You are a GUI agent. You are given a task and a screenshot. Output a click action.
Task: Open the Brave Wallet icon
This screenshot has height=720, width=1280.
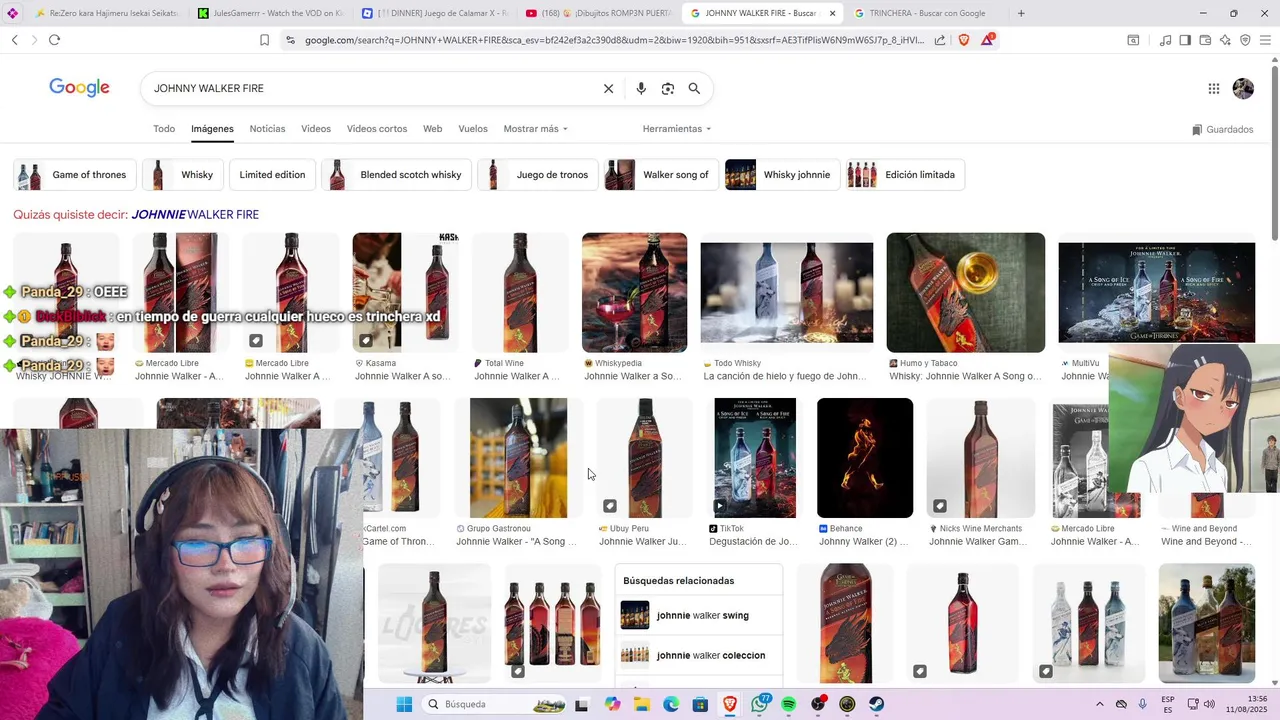pyautogui.click(x=1205, y=40)
